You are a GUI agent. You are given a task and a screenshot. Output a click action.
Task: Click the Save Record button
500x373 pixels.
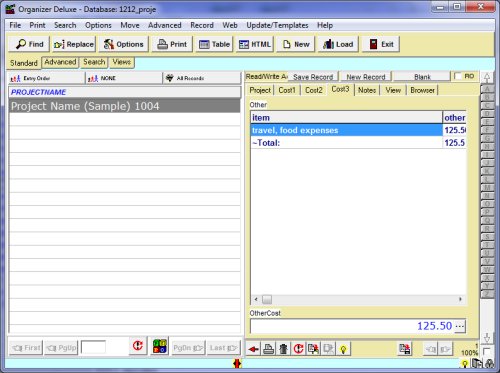coord(313,77)
